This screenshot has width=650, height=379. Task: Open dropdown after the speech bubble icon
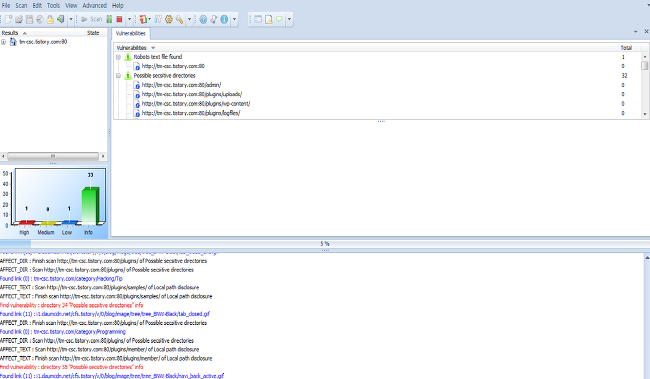click(289, 19)
